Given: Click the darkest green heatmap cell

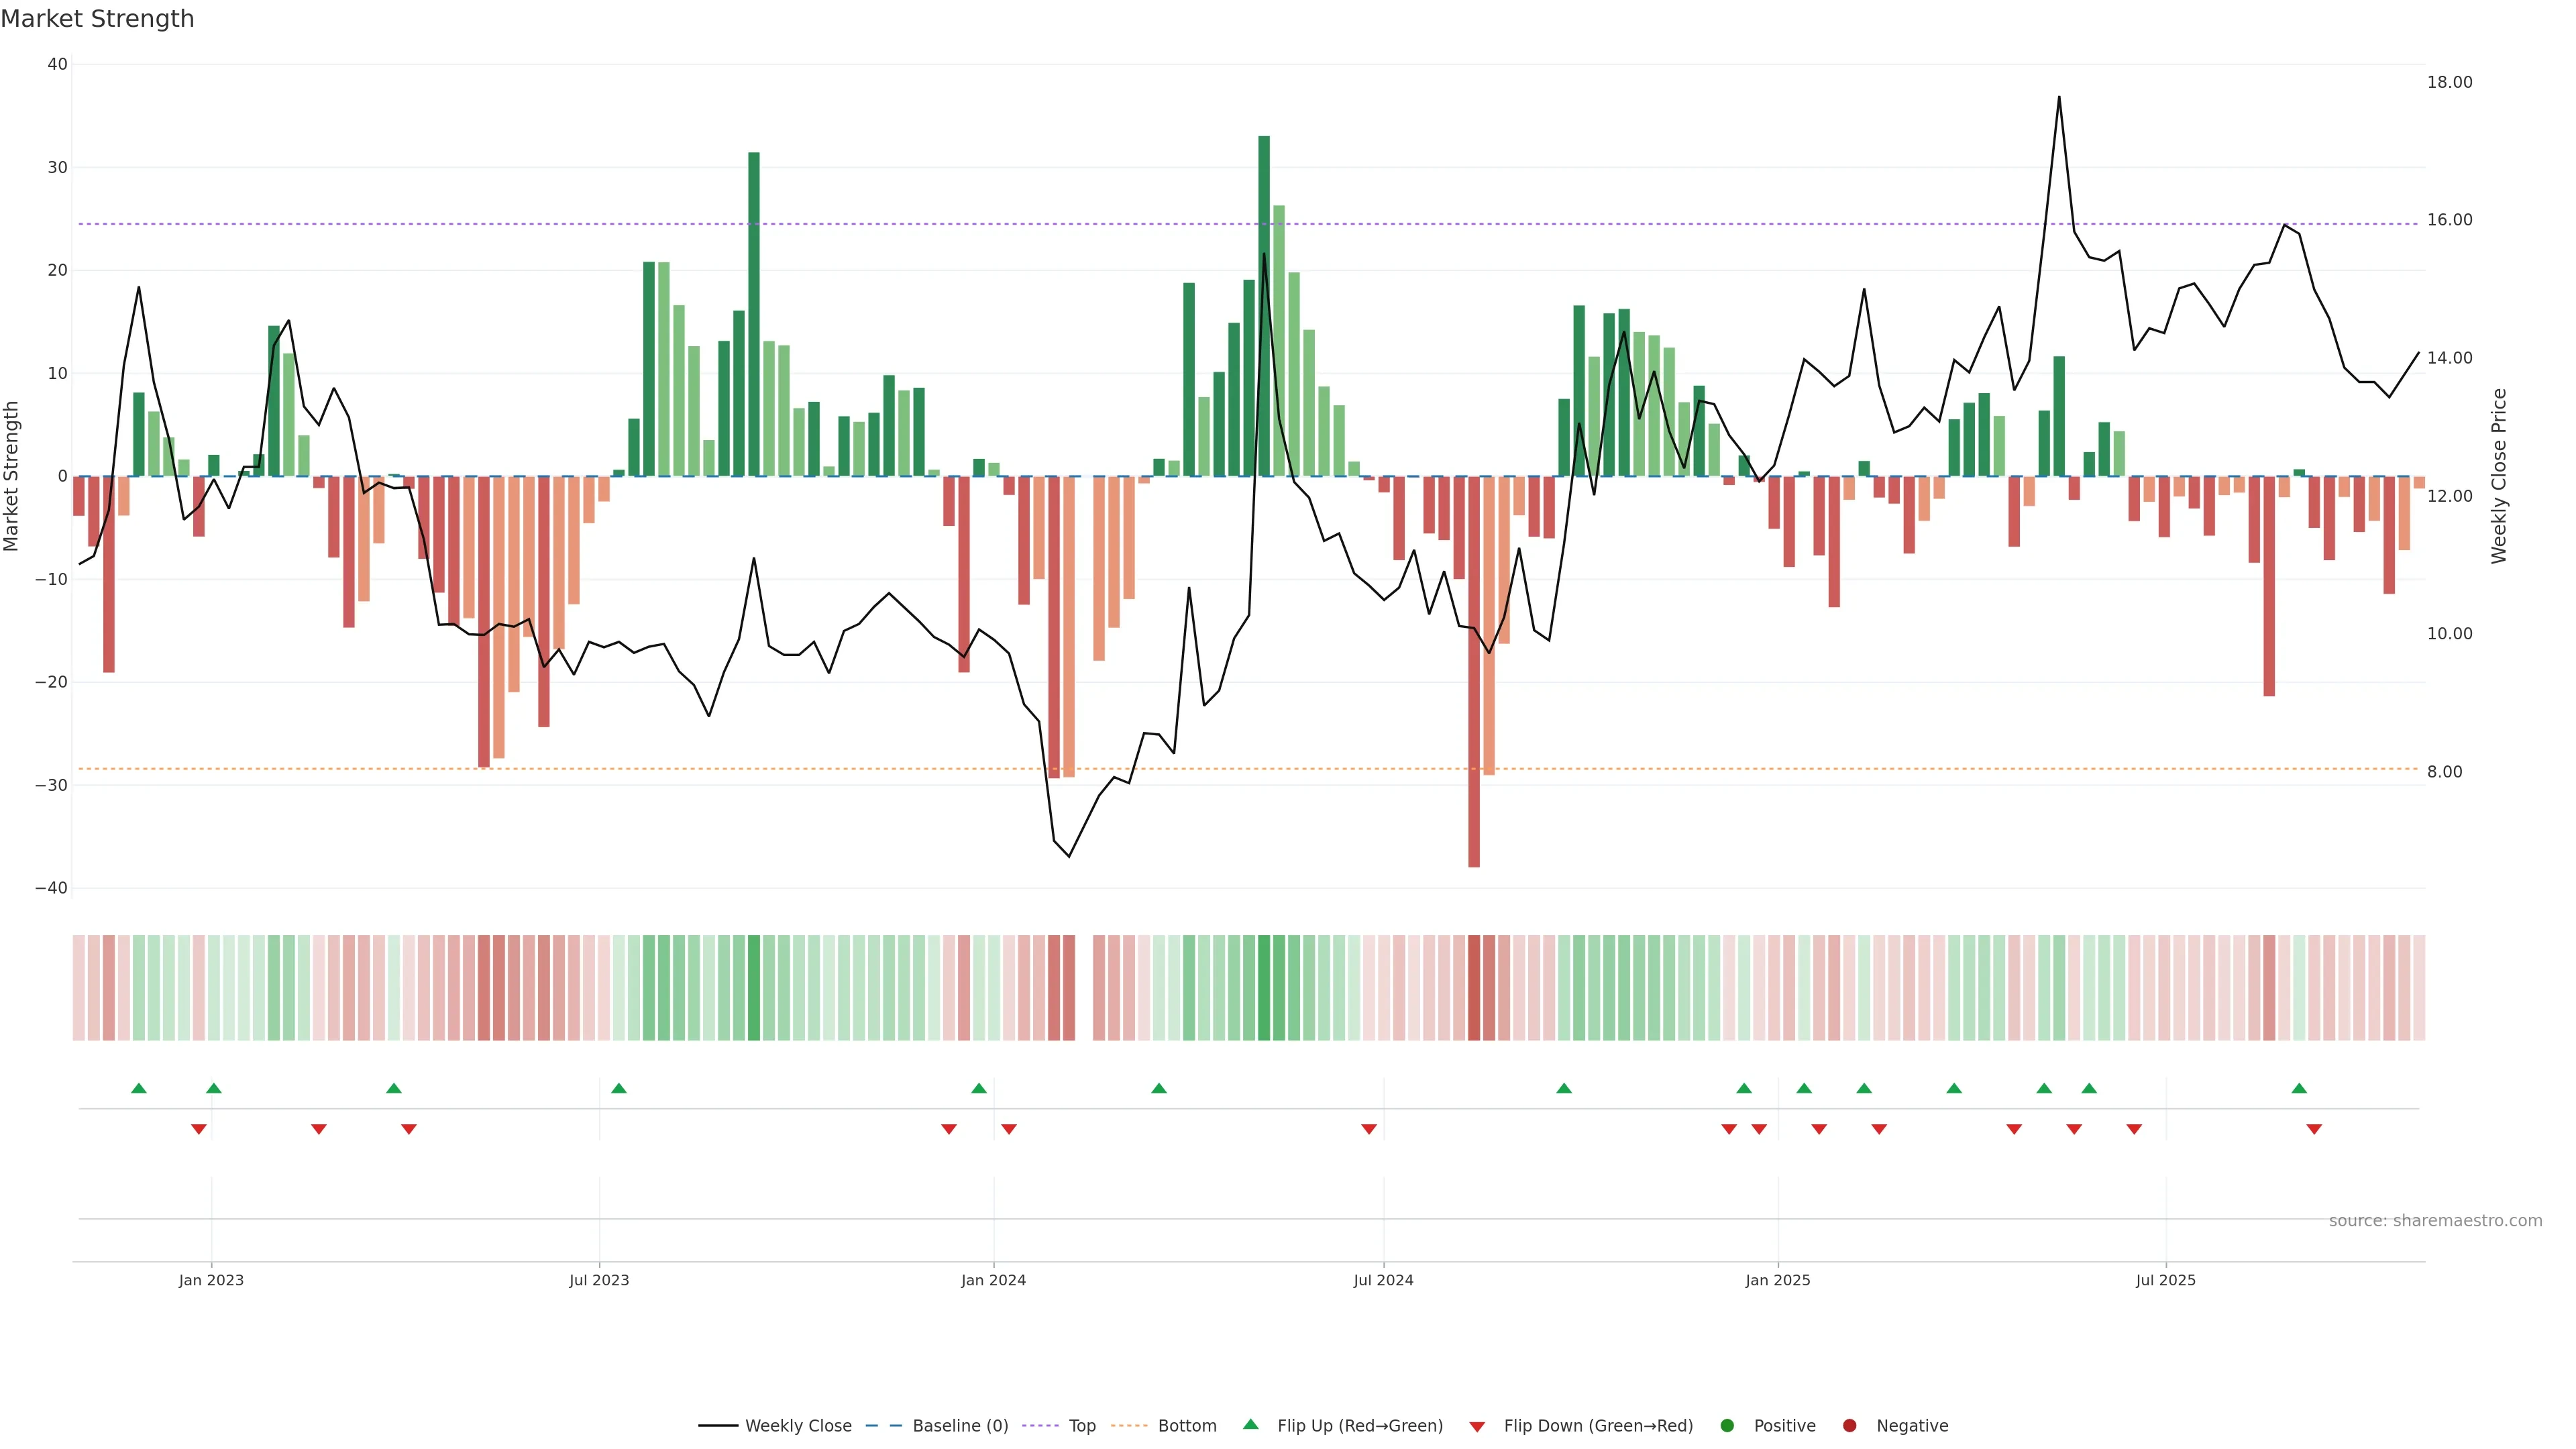Looking at the screenshot, I should (x=1264, y=988).
